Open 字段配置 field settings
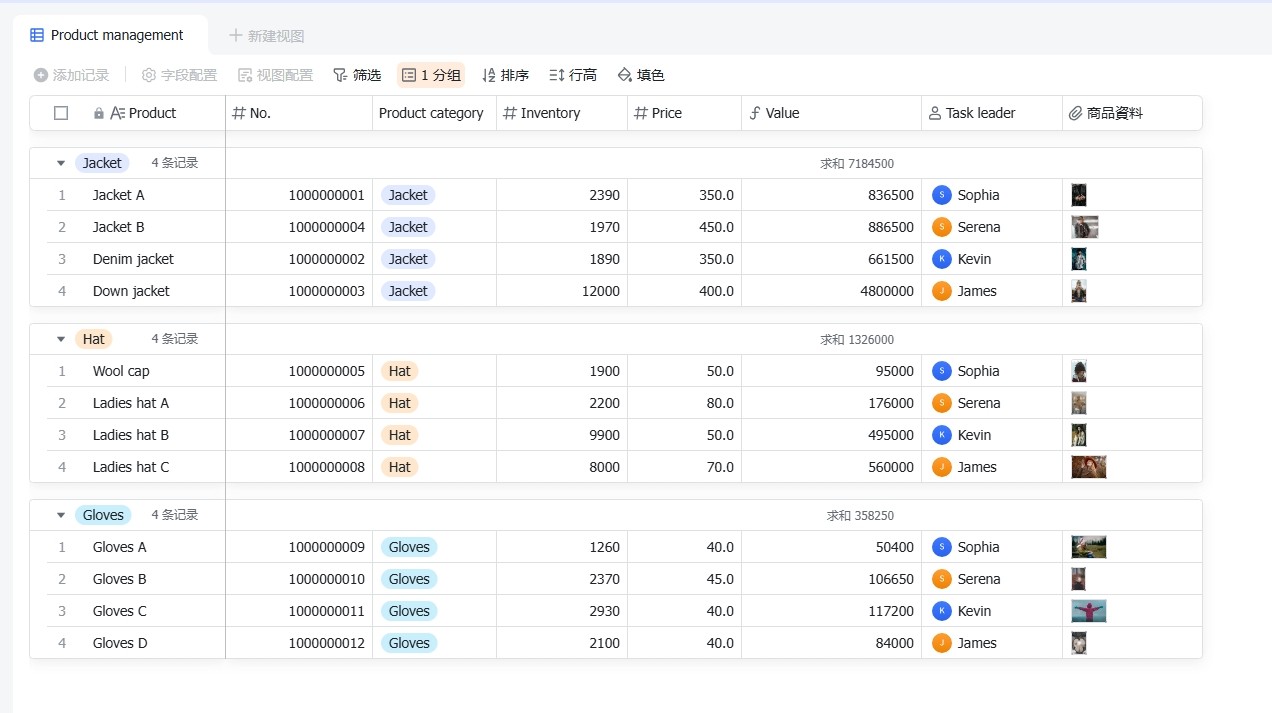Screen dimensions: 1272x713 tap(179, 75)
